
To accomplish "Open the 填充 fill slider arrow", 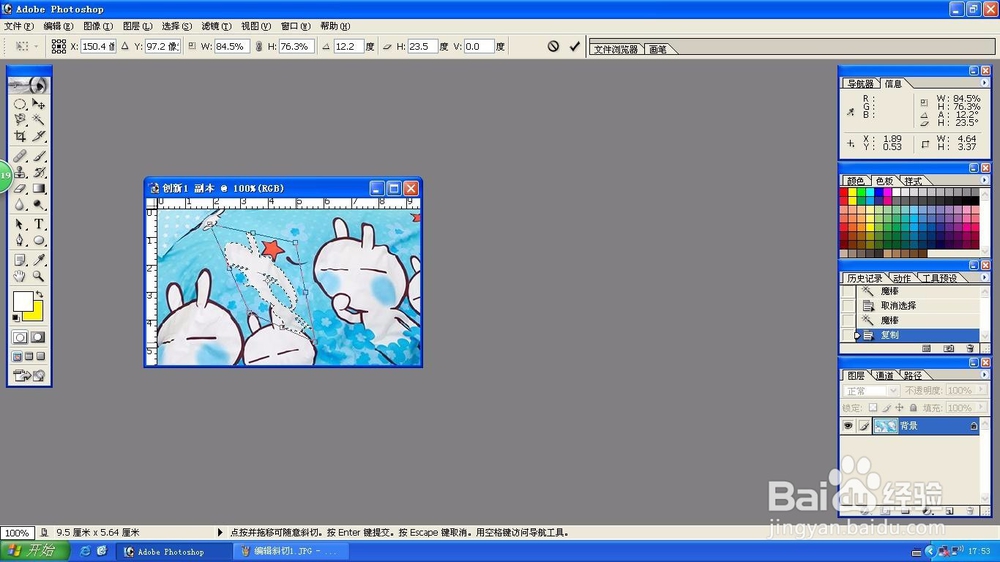I will (x=982, y=407).
